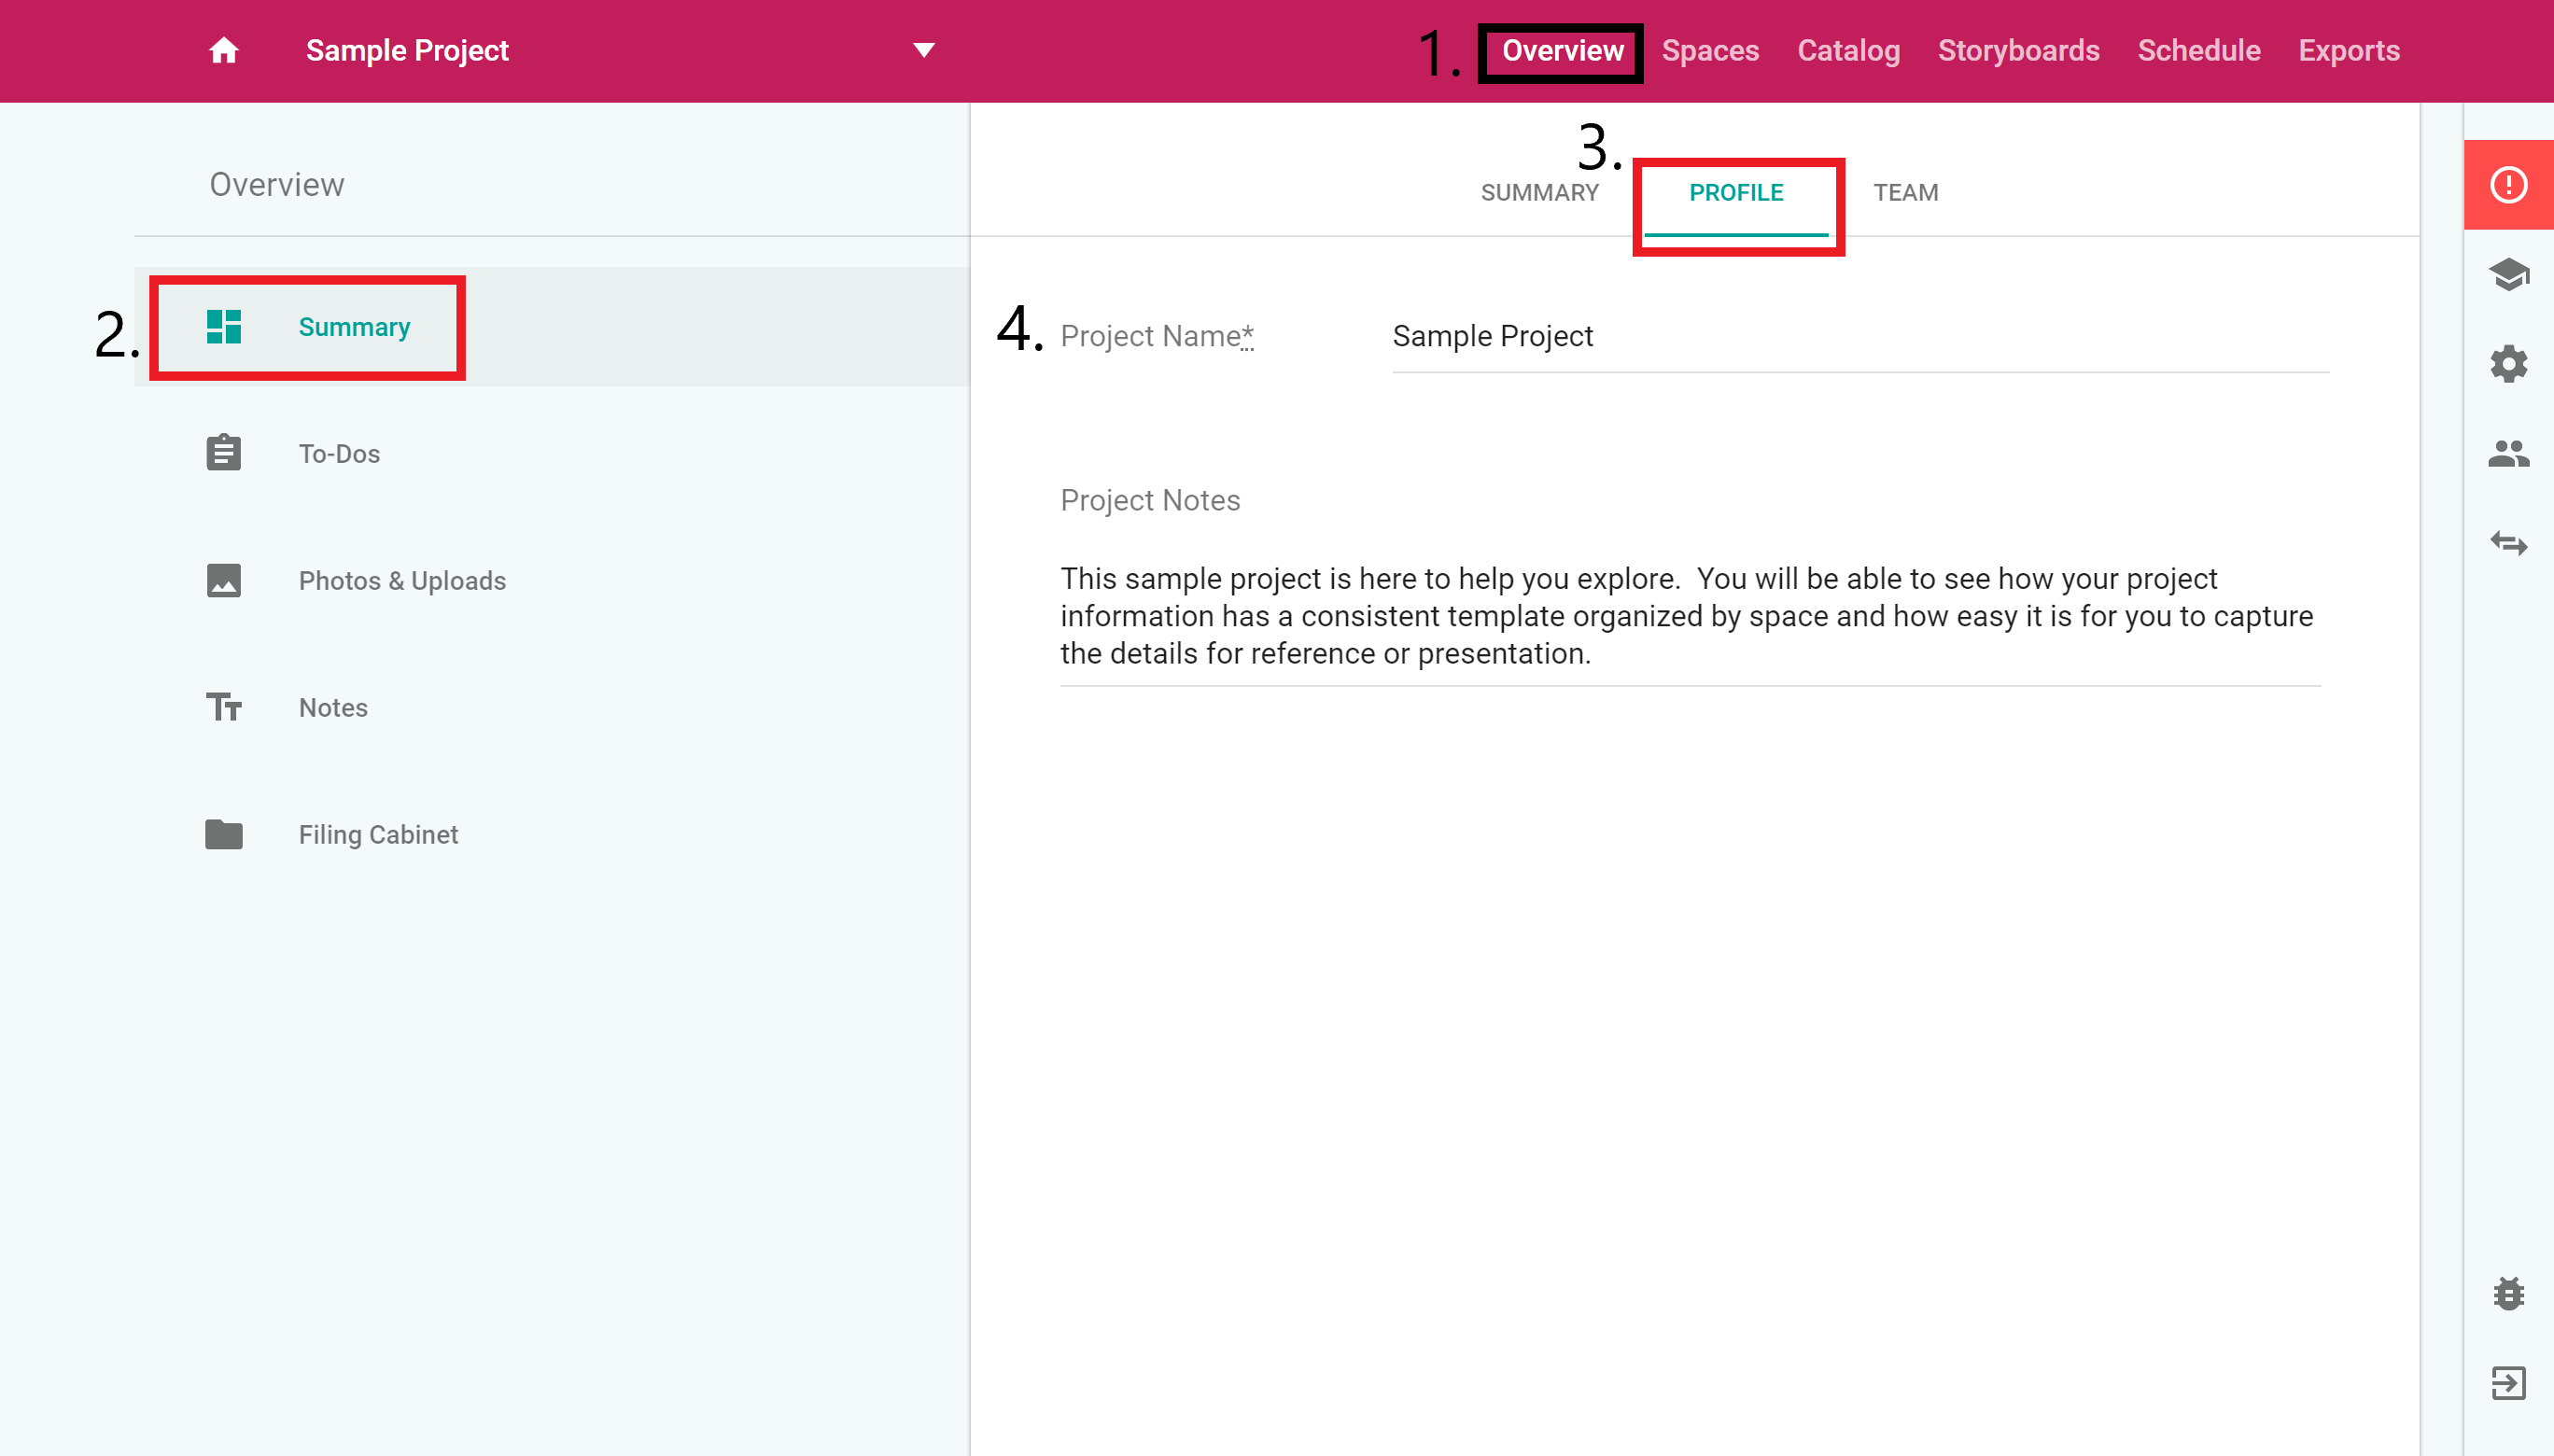
Task: Open the graduation cap learning icon
Action: [2508, 274]
